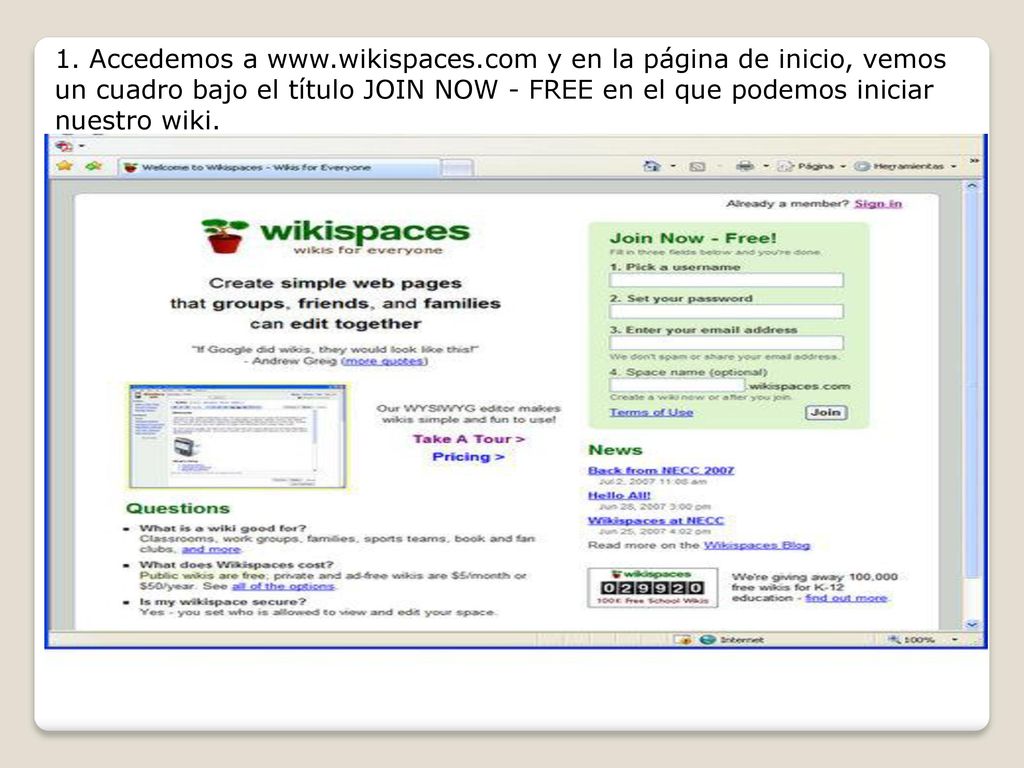Select the Welcome to Wikispaces browser tab
The height and width of the screenshot is (768, 1024).
278,167
